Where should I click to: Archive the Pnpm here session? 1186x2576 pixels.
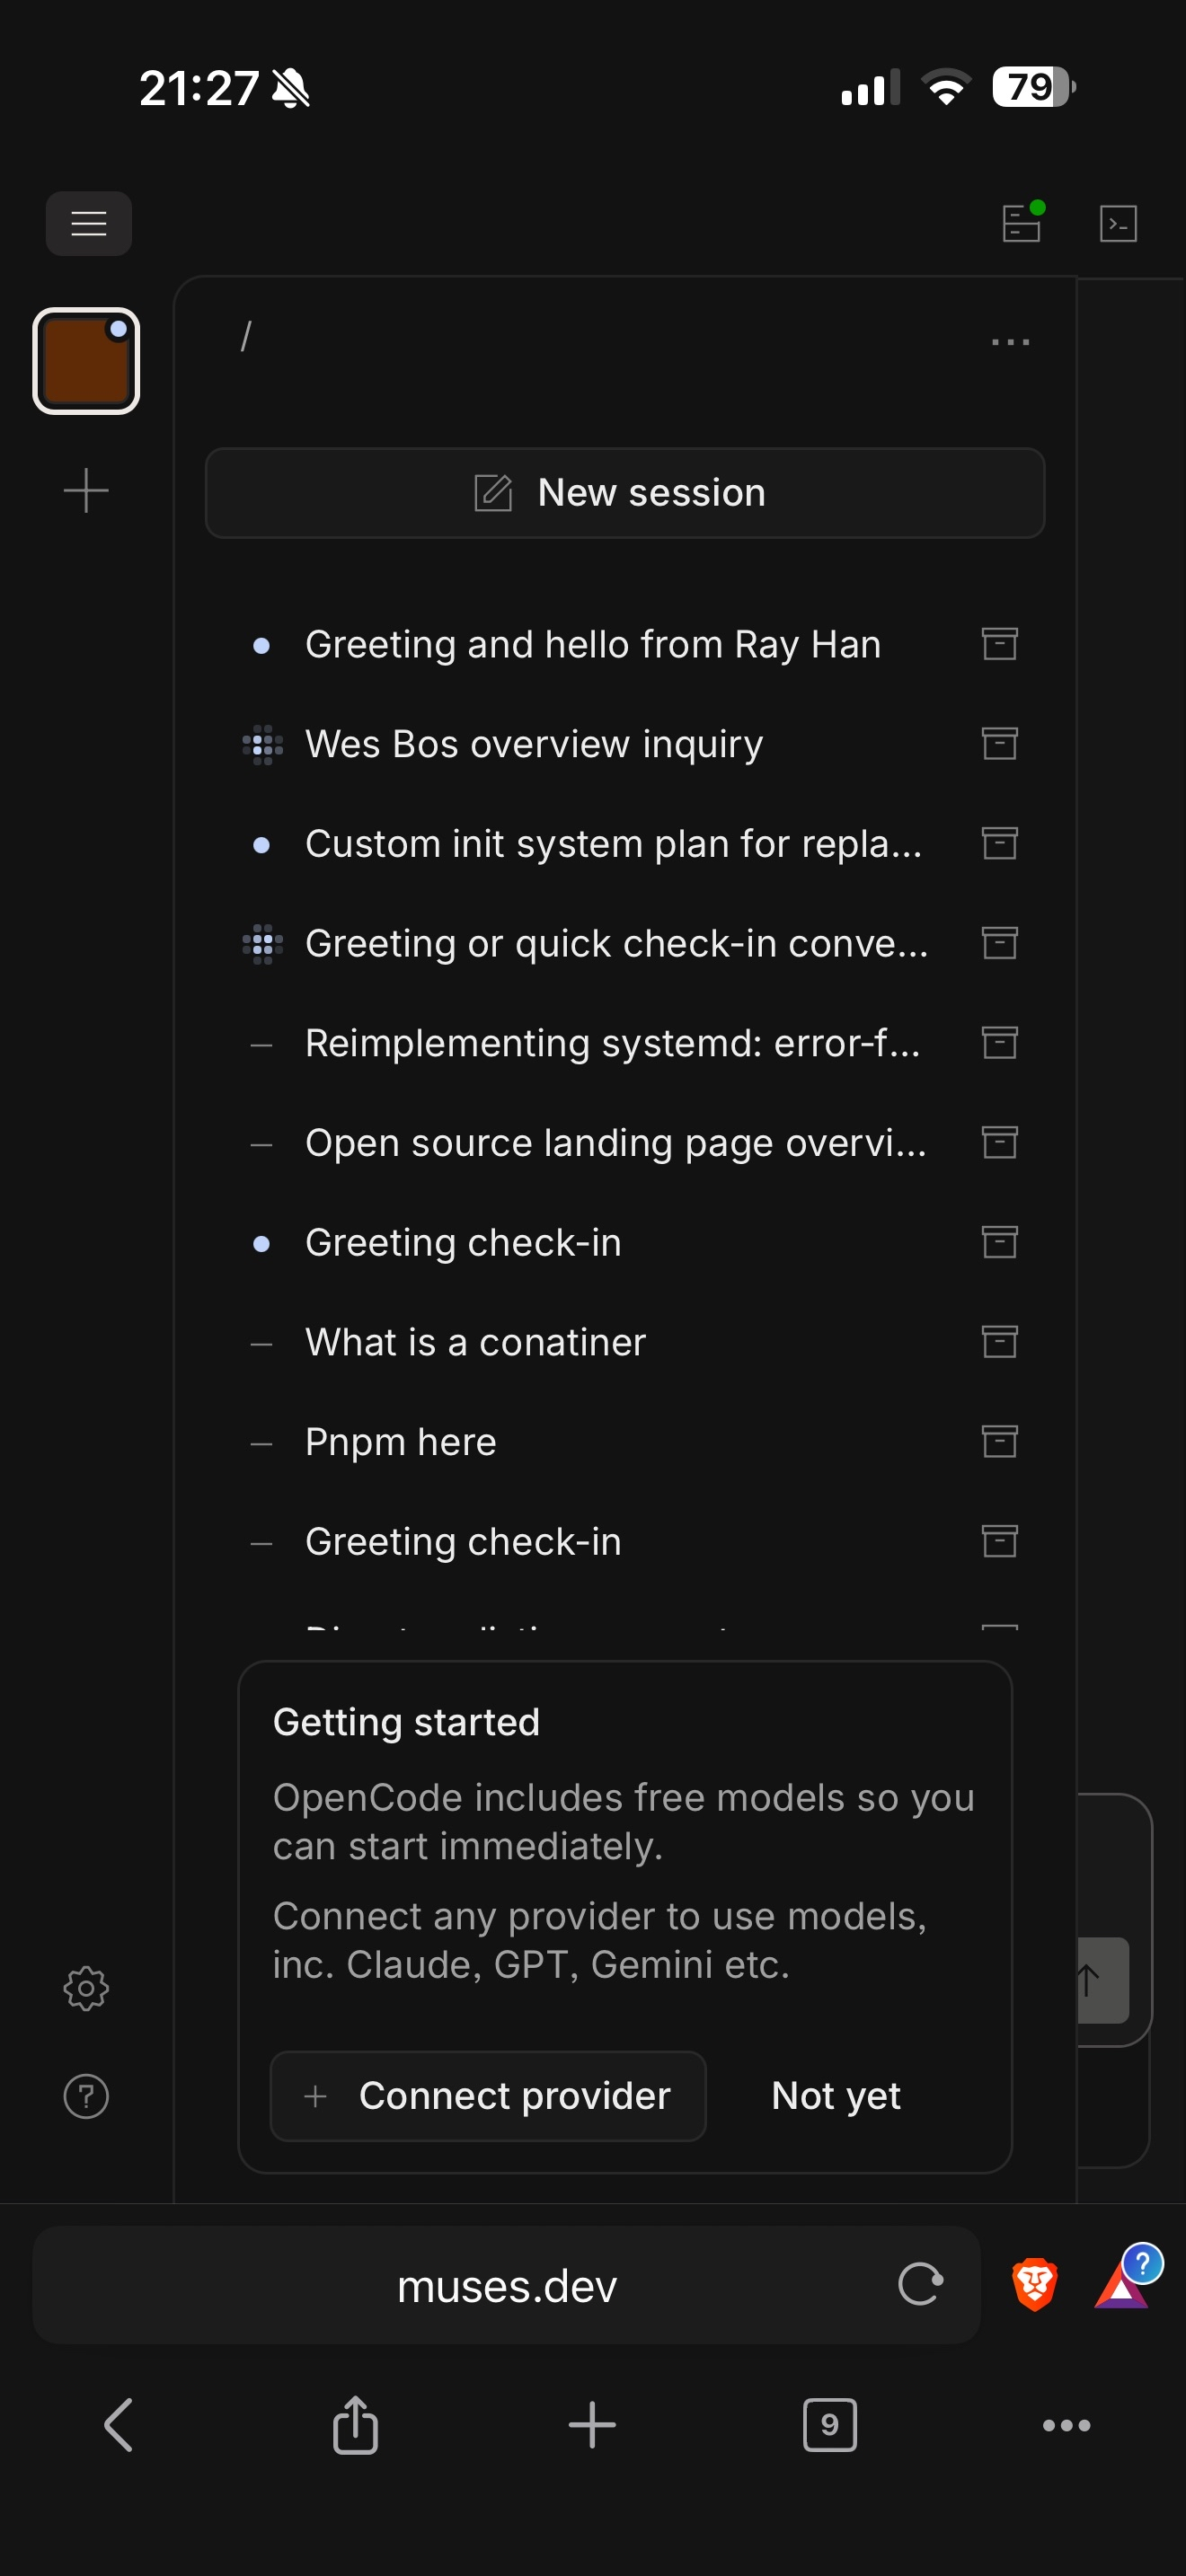[999, 1441]
